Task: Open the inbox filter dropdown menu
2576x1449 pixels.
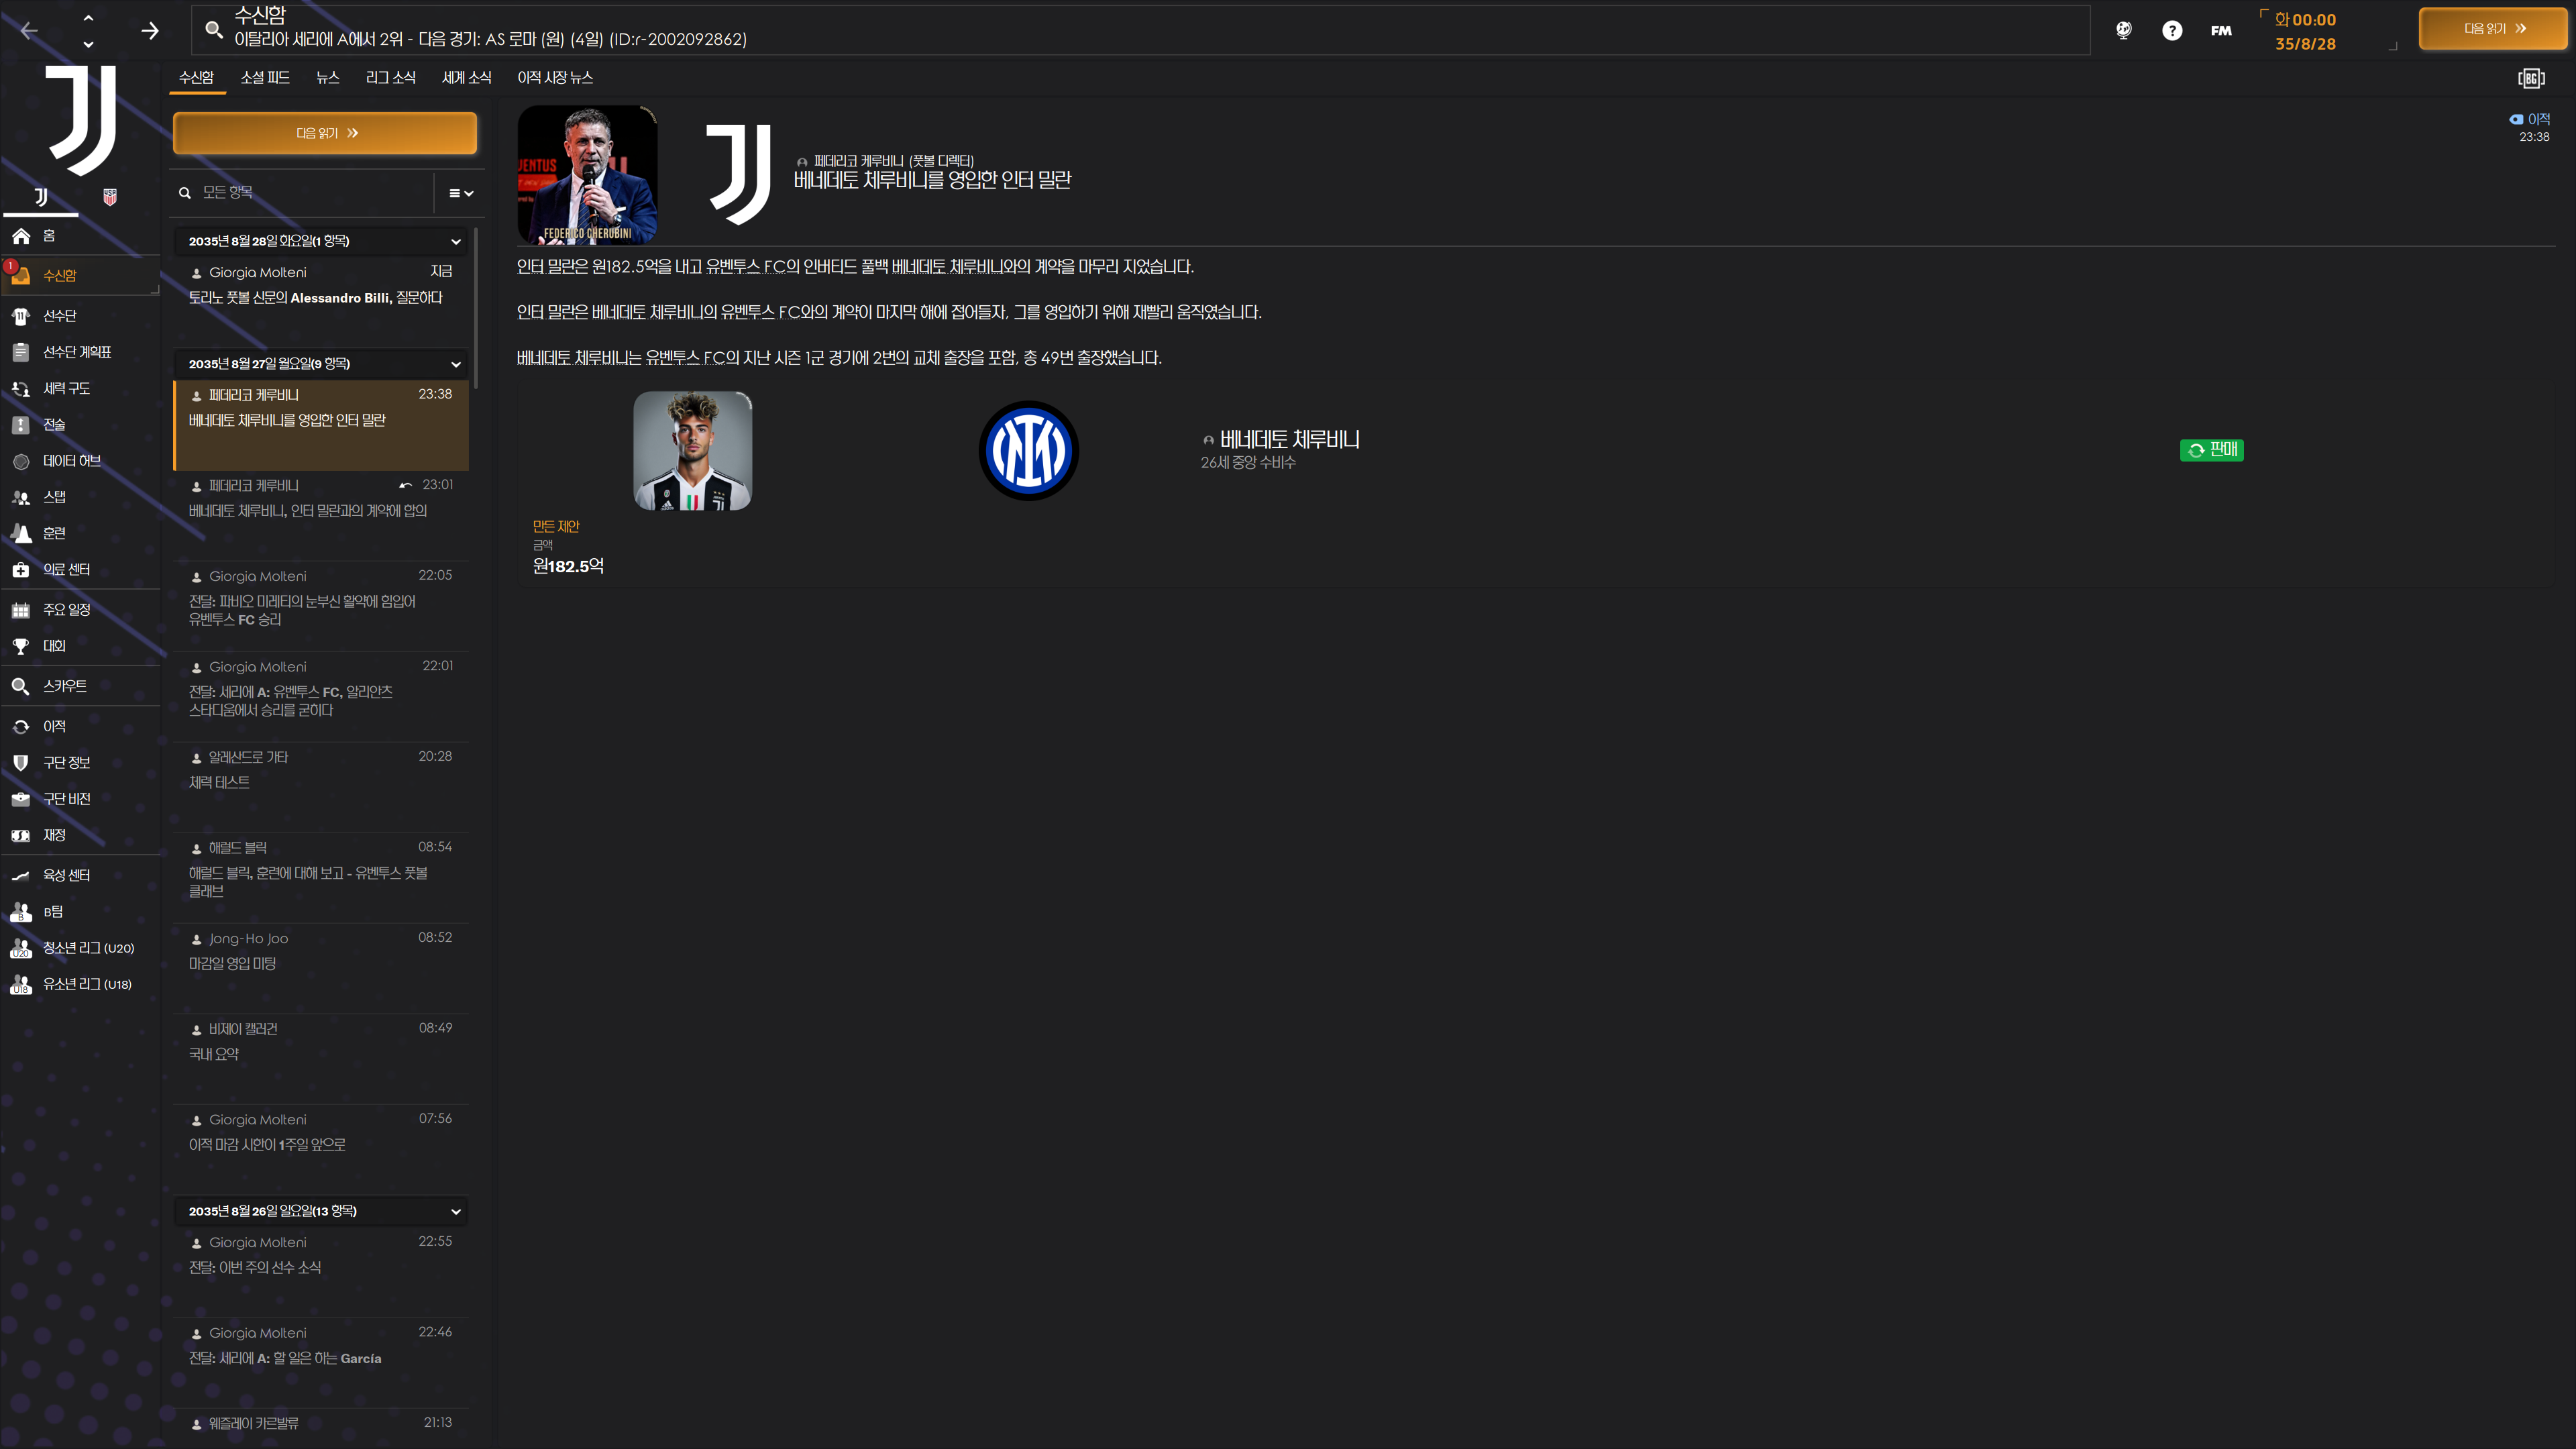Action: click(460, 193)
